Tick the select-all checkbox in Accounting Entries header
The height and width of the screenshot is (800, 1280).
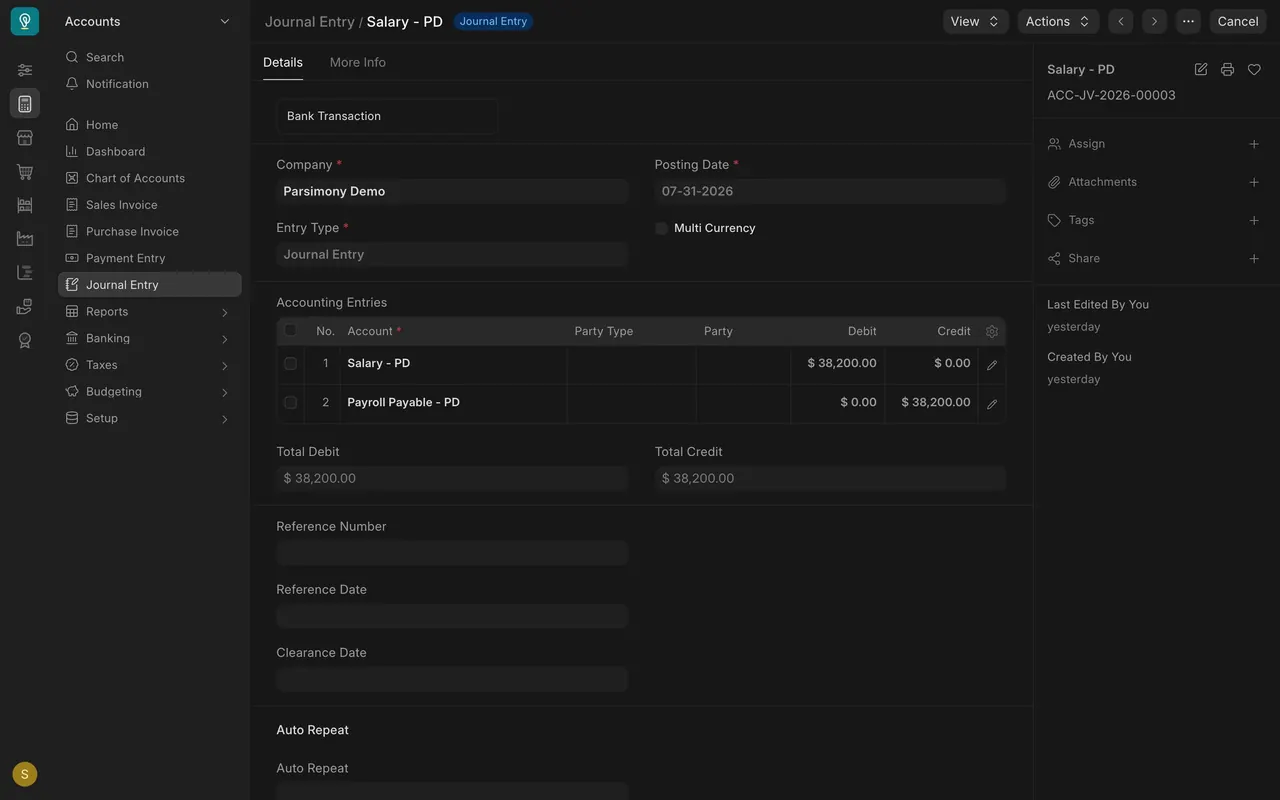pyautogui.click(x=290, y=330)
